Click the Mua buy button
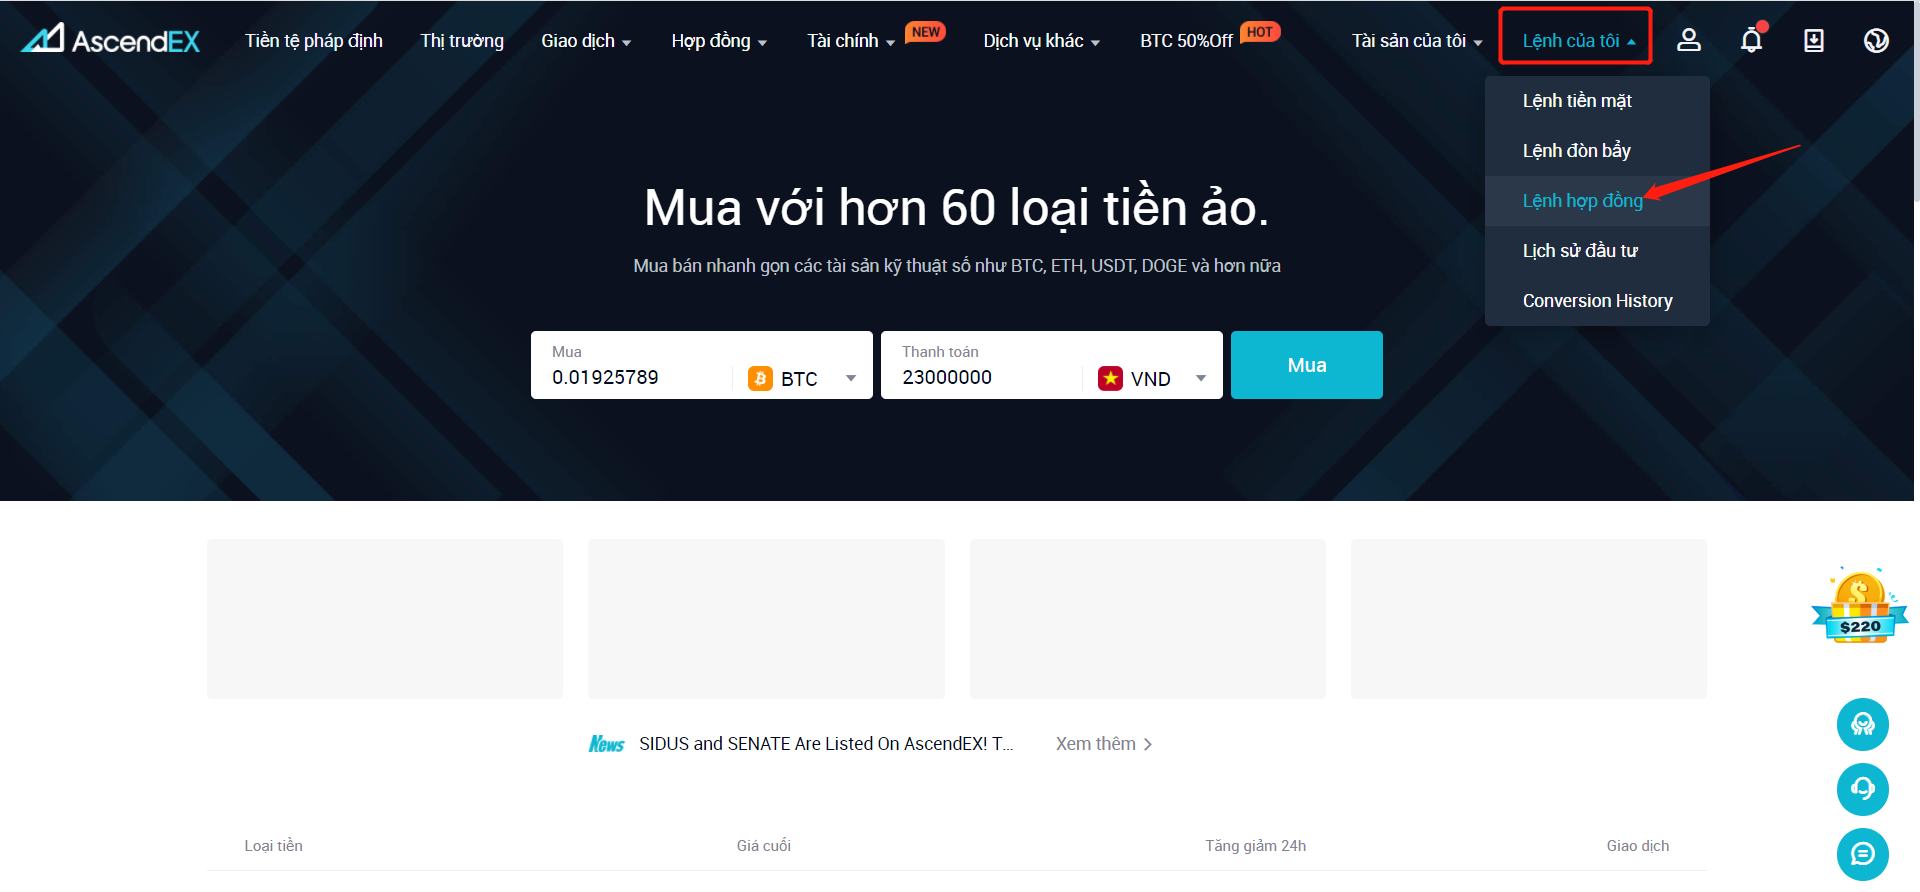The image size is (1920, 892). 1306,365
